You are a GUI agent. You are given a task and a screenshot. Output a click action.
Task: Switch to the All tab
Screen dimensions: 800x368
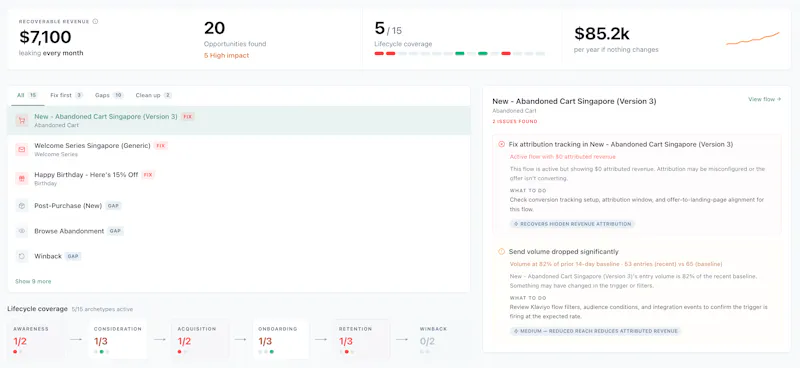(x=27, y=95)
